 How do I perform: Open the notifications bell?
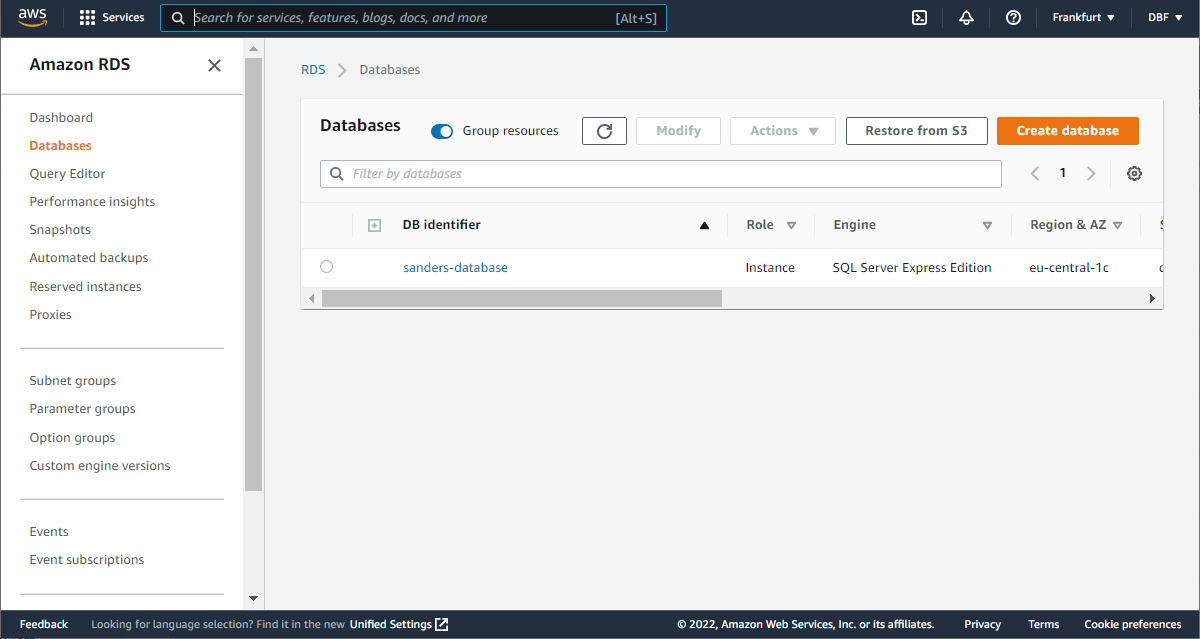click(x=966, y=17)
